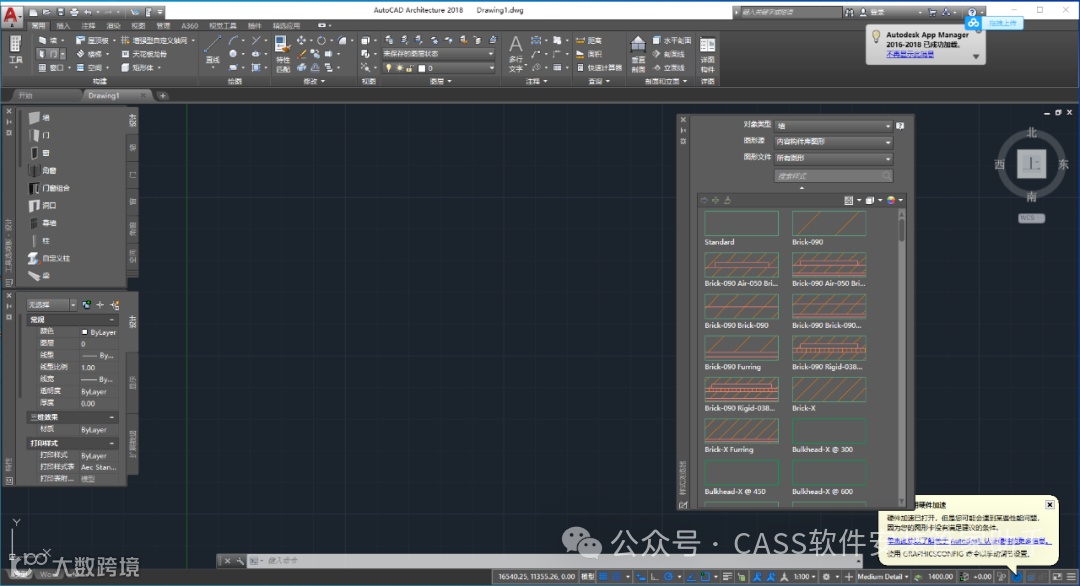The height and width of the screenshot is (586, 1080).
Task: Select the 门窗组合 item in tool palette
Action: (49, 188)
